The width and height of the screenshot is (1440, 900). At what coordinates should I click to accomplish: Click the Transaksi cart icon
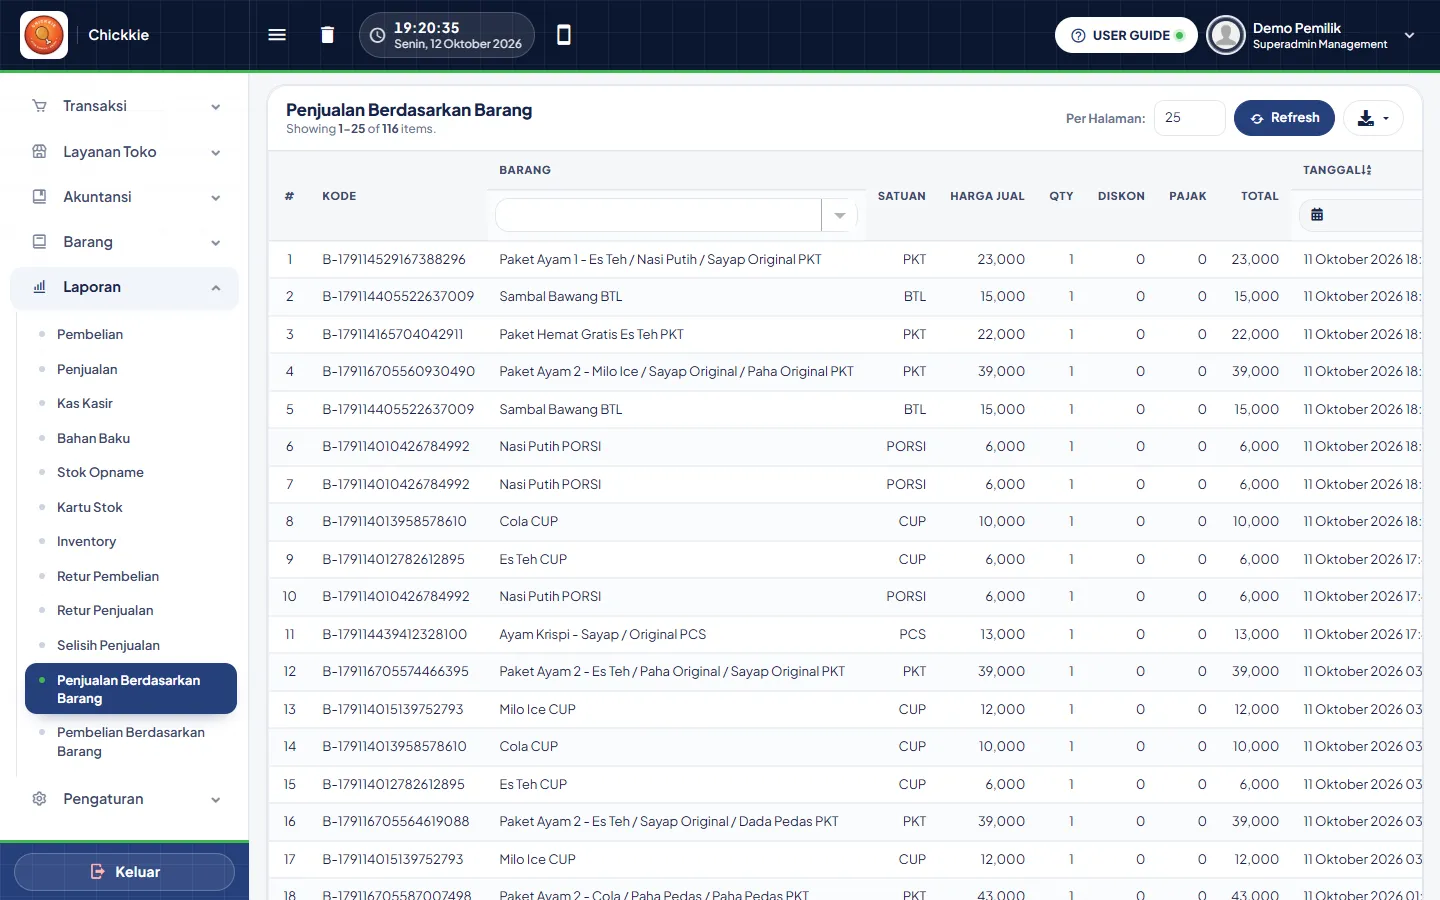[39, 106]
